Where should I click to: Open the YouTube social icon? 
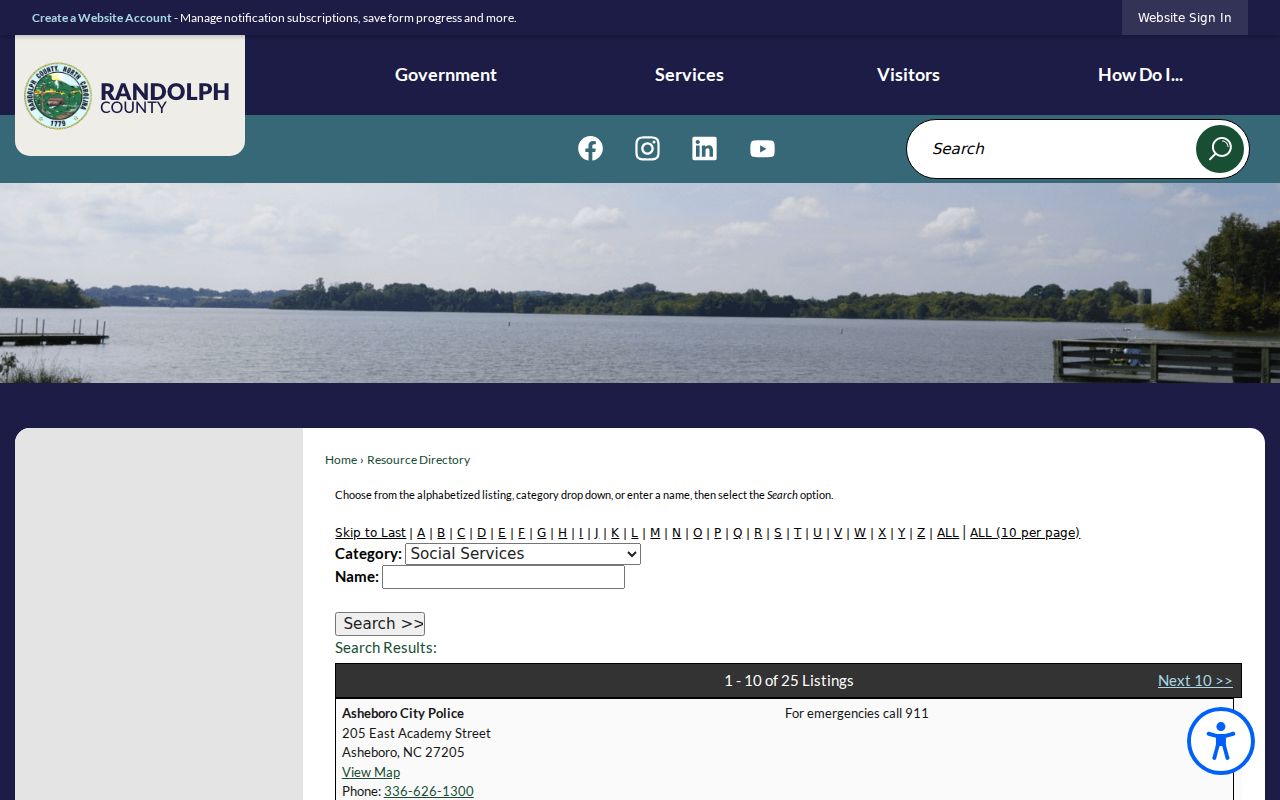click(762, 148)
